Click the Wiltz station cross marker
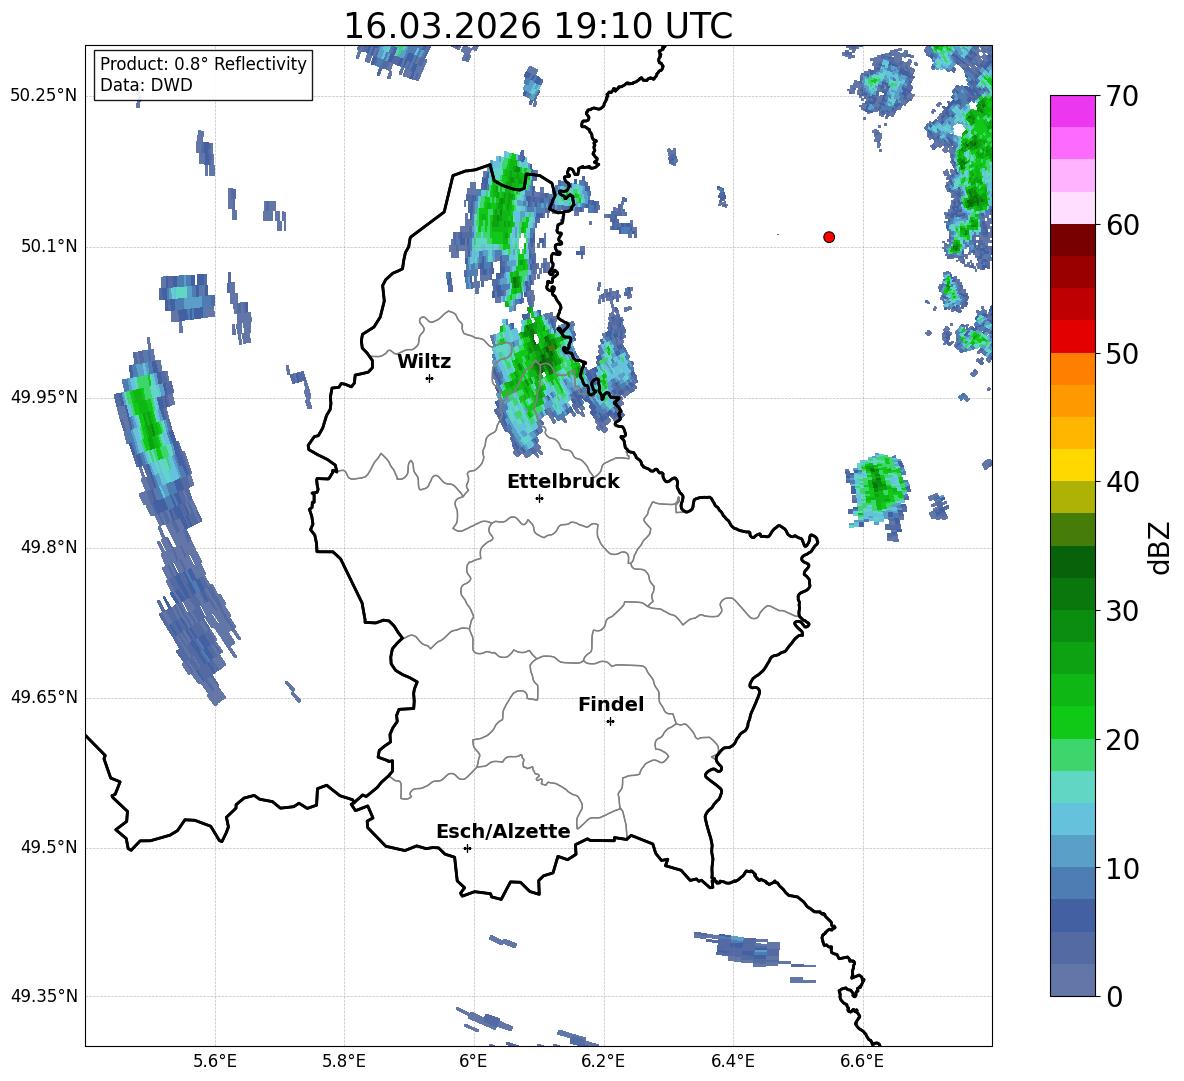Screen dimensions: 1184x1081 tap(430, 378)
